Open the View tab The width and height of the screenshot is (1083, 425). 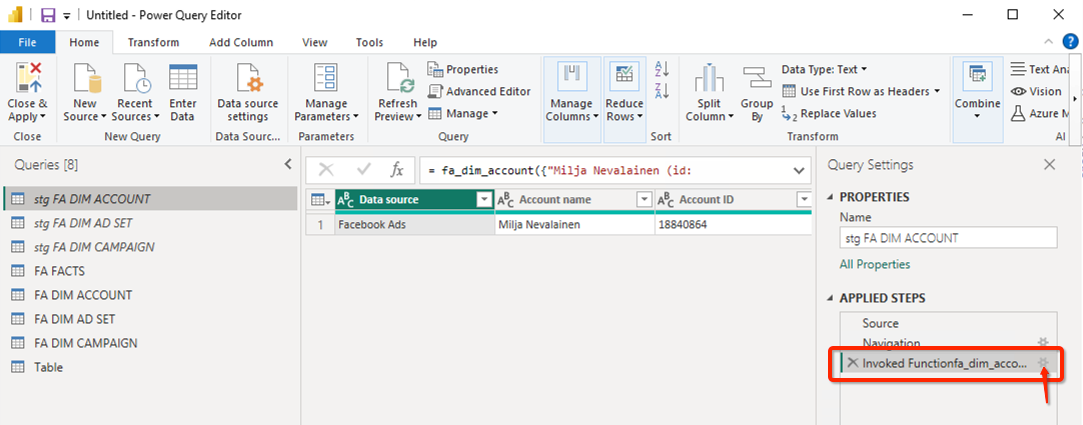click(315, 42)
